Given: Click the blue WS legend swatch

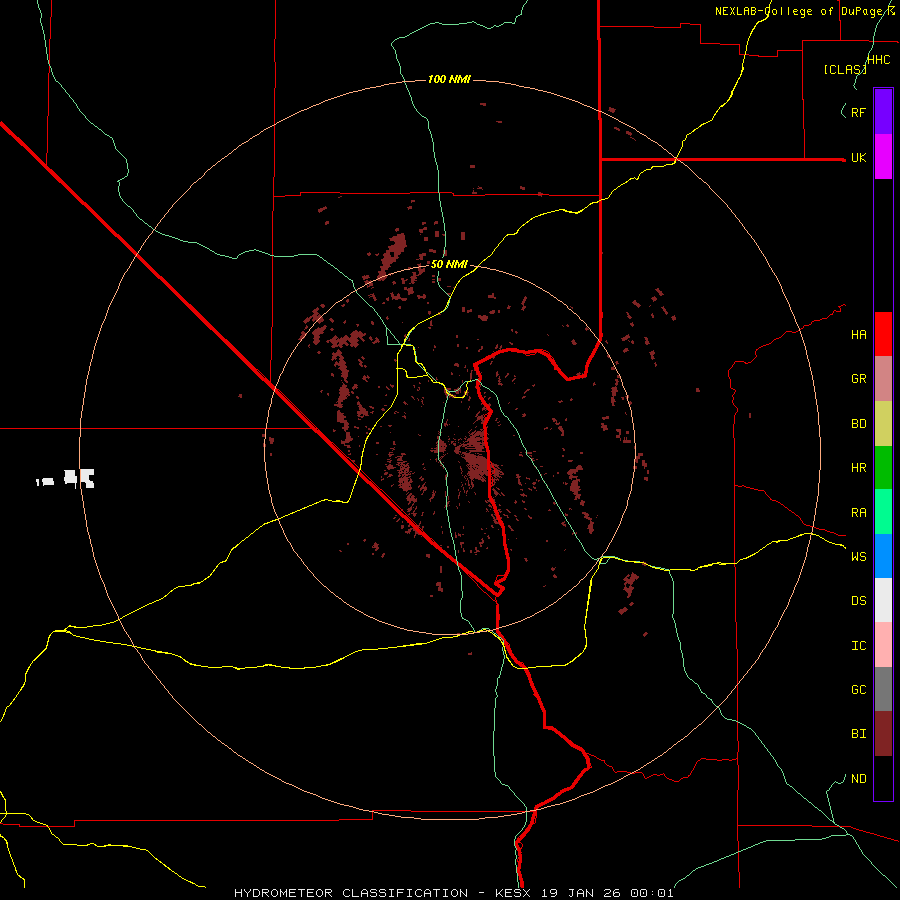Looking at the screenshot, I should [883, 556].
